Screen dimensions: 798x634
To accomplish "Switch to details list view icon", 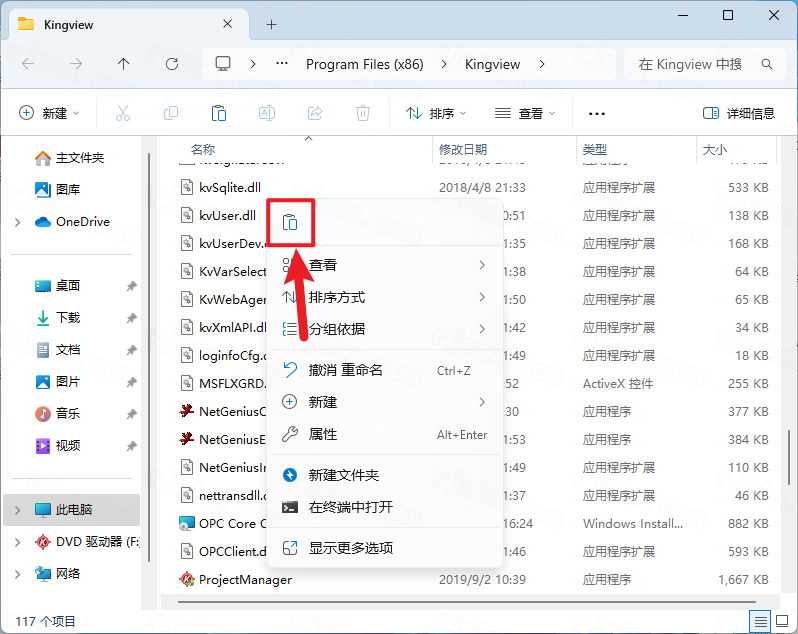I will (760, 621).
